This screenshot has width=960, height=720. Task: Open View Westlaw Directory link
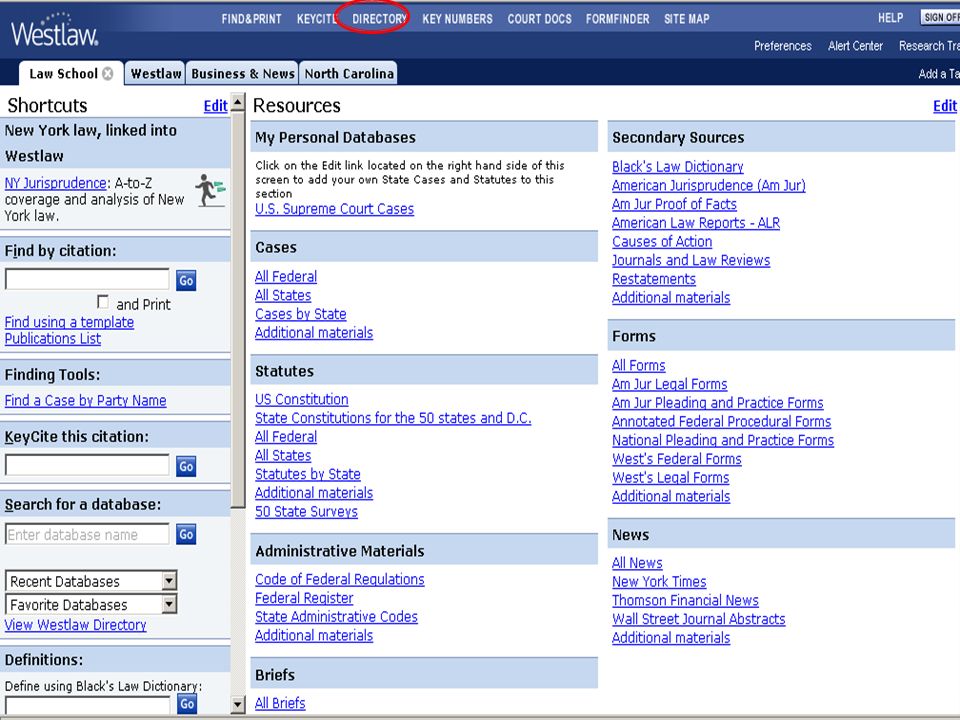pyautogui.click(x=75, y=625)
